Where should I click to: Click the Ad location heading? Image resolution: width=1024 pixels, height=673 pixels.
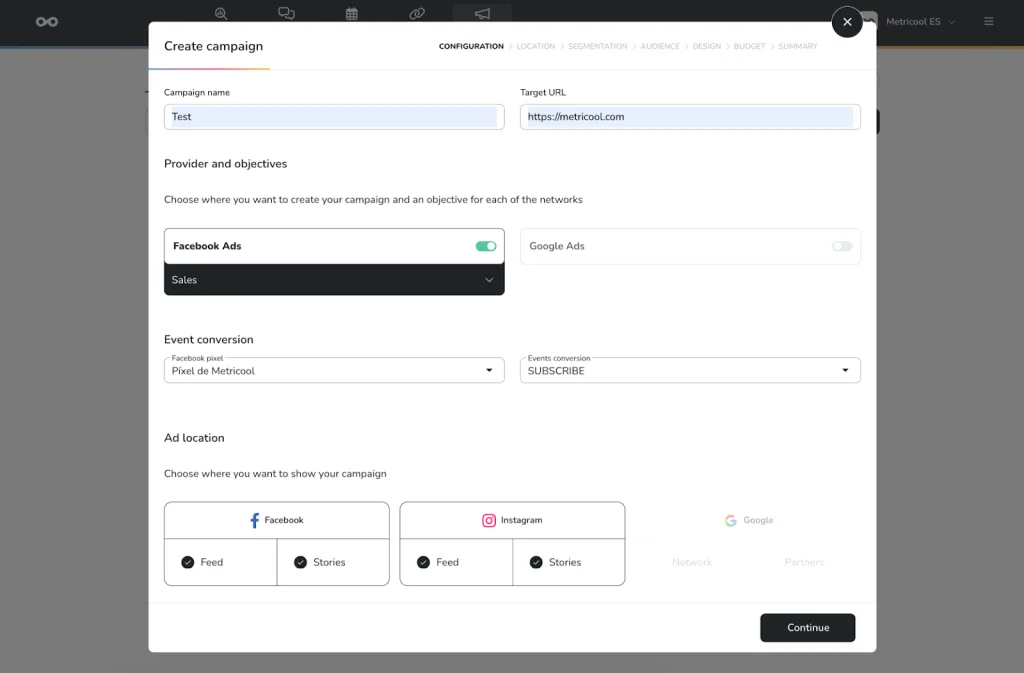(194, 438)
